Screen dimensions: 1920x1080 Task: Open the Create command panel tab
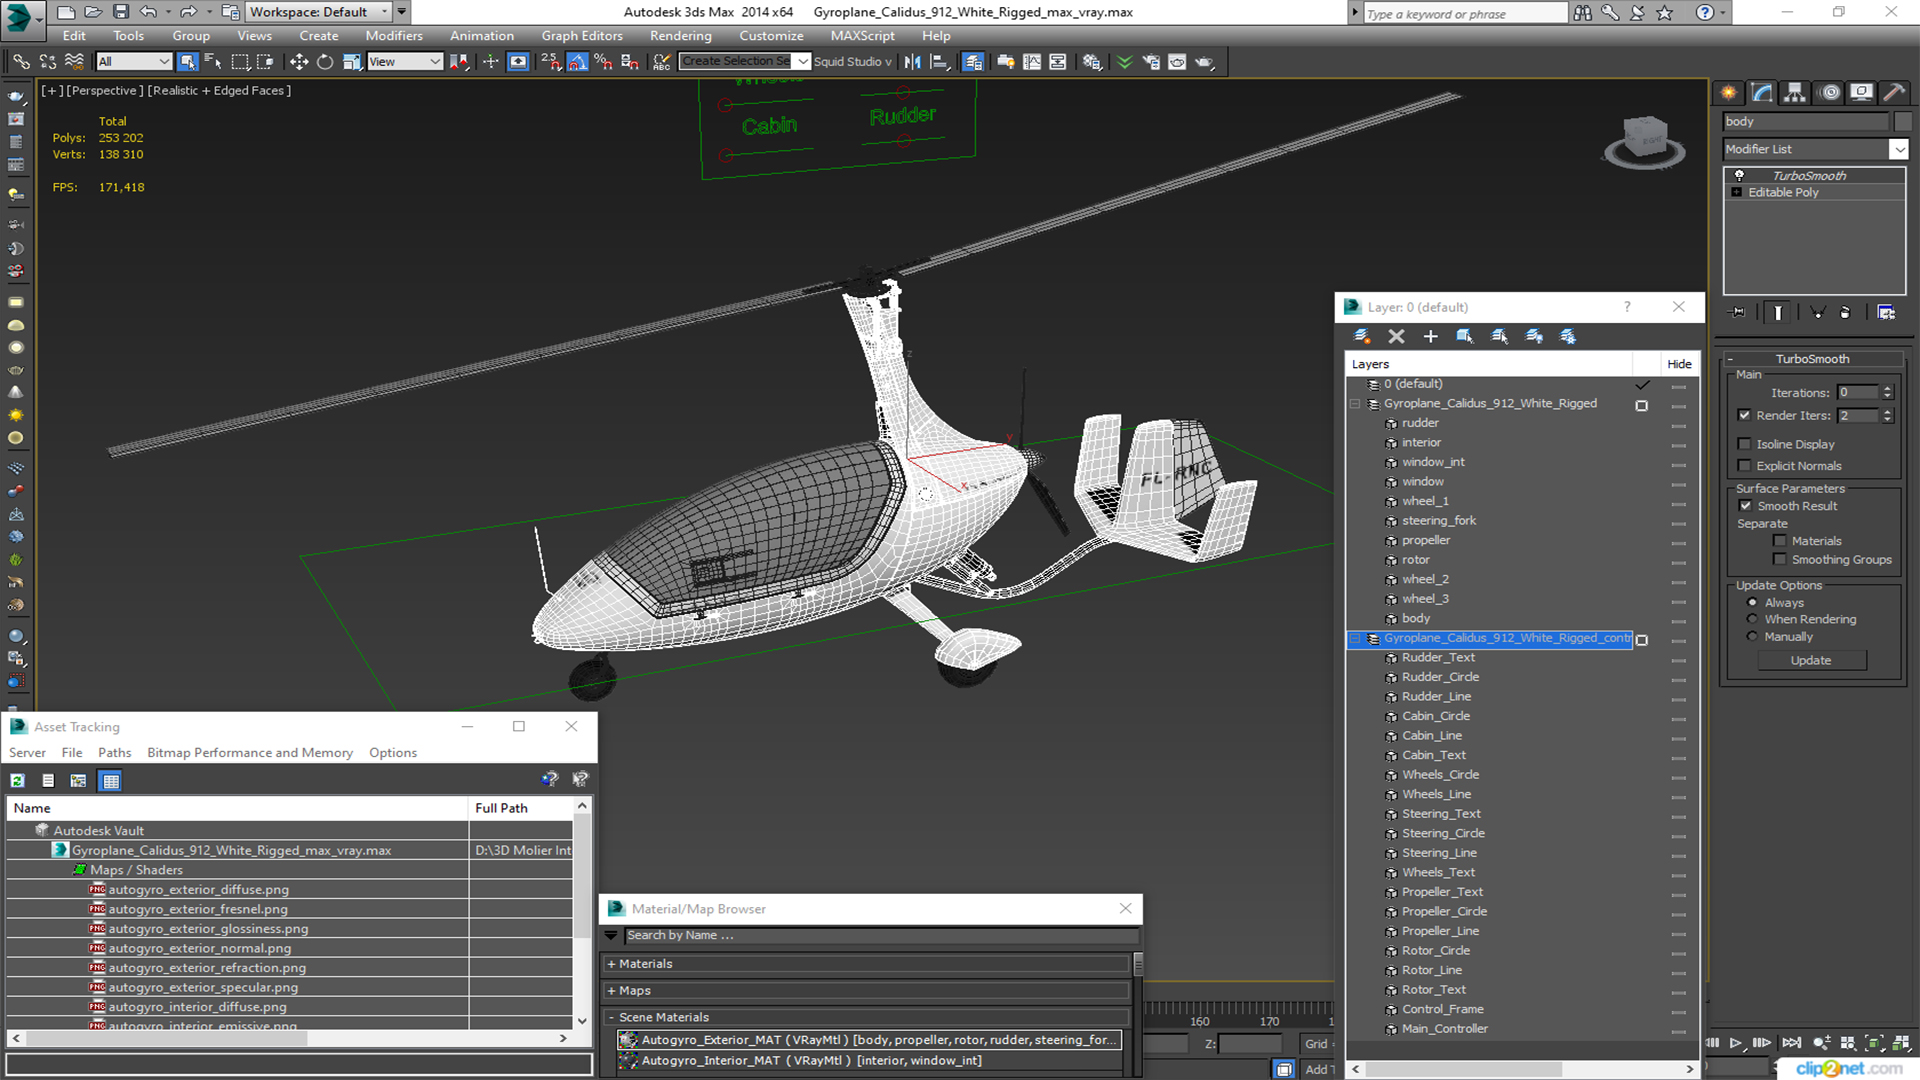coord(1729,93)
